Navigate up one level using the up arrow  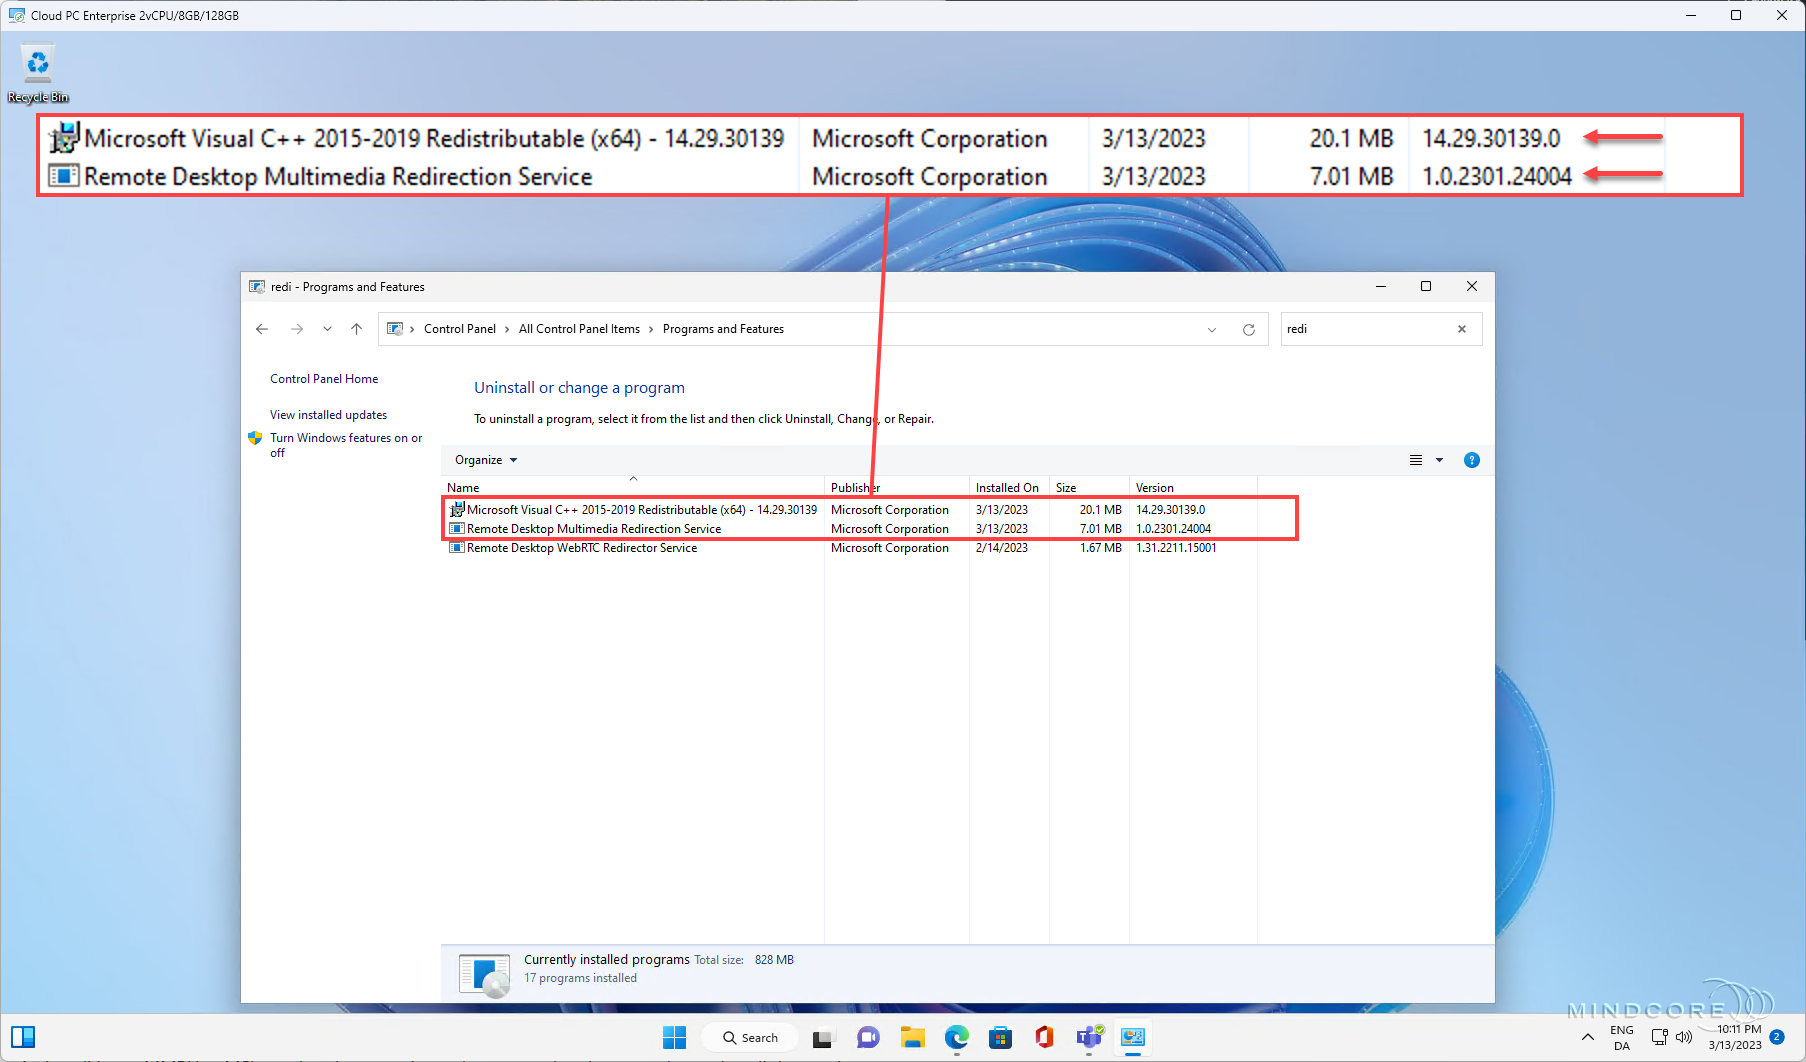pyautogui.click(x=356, y=329)
